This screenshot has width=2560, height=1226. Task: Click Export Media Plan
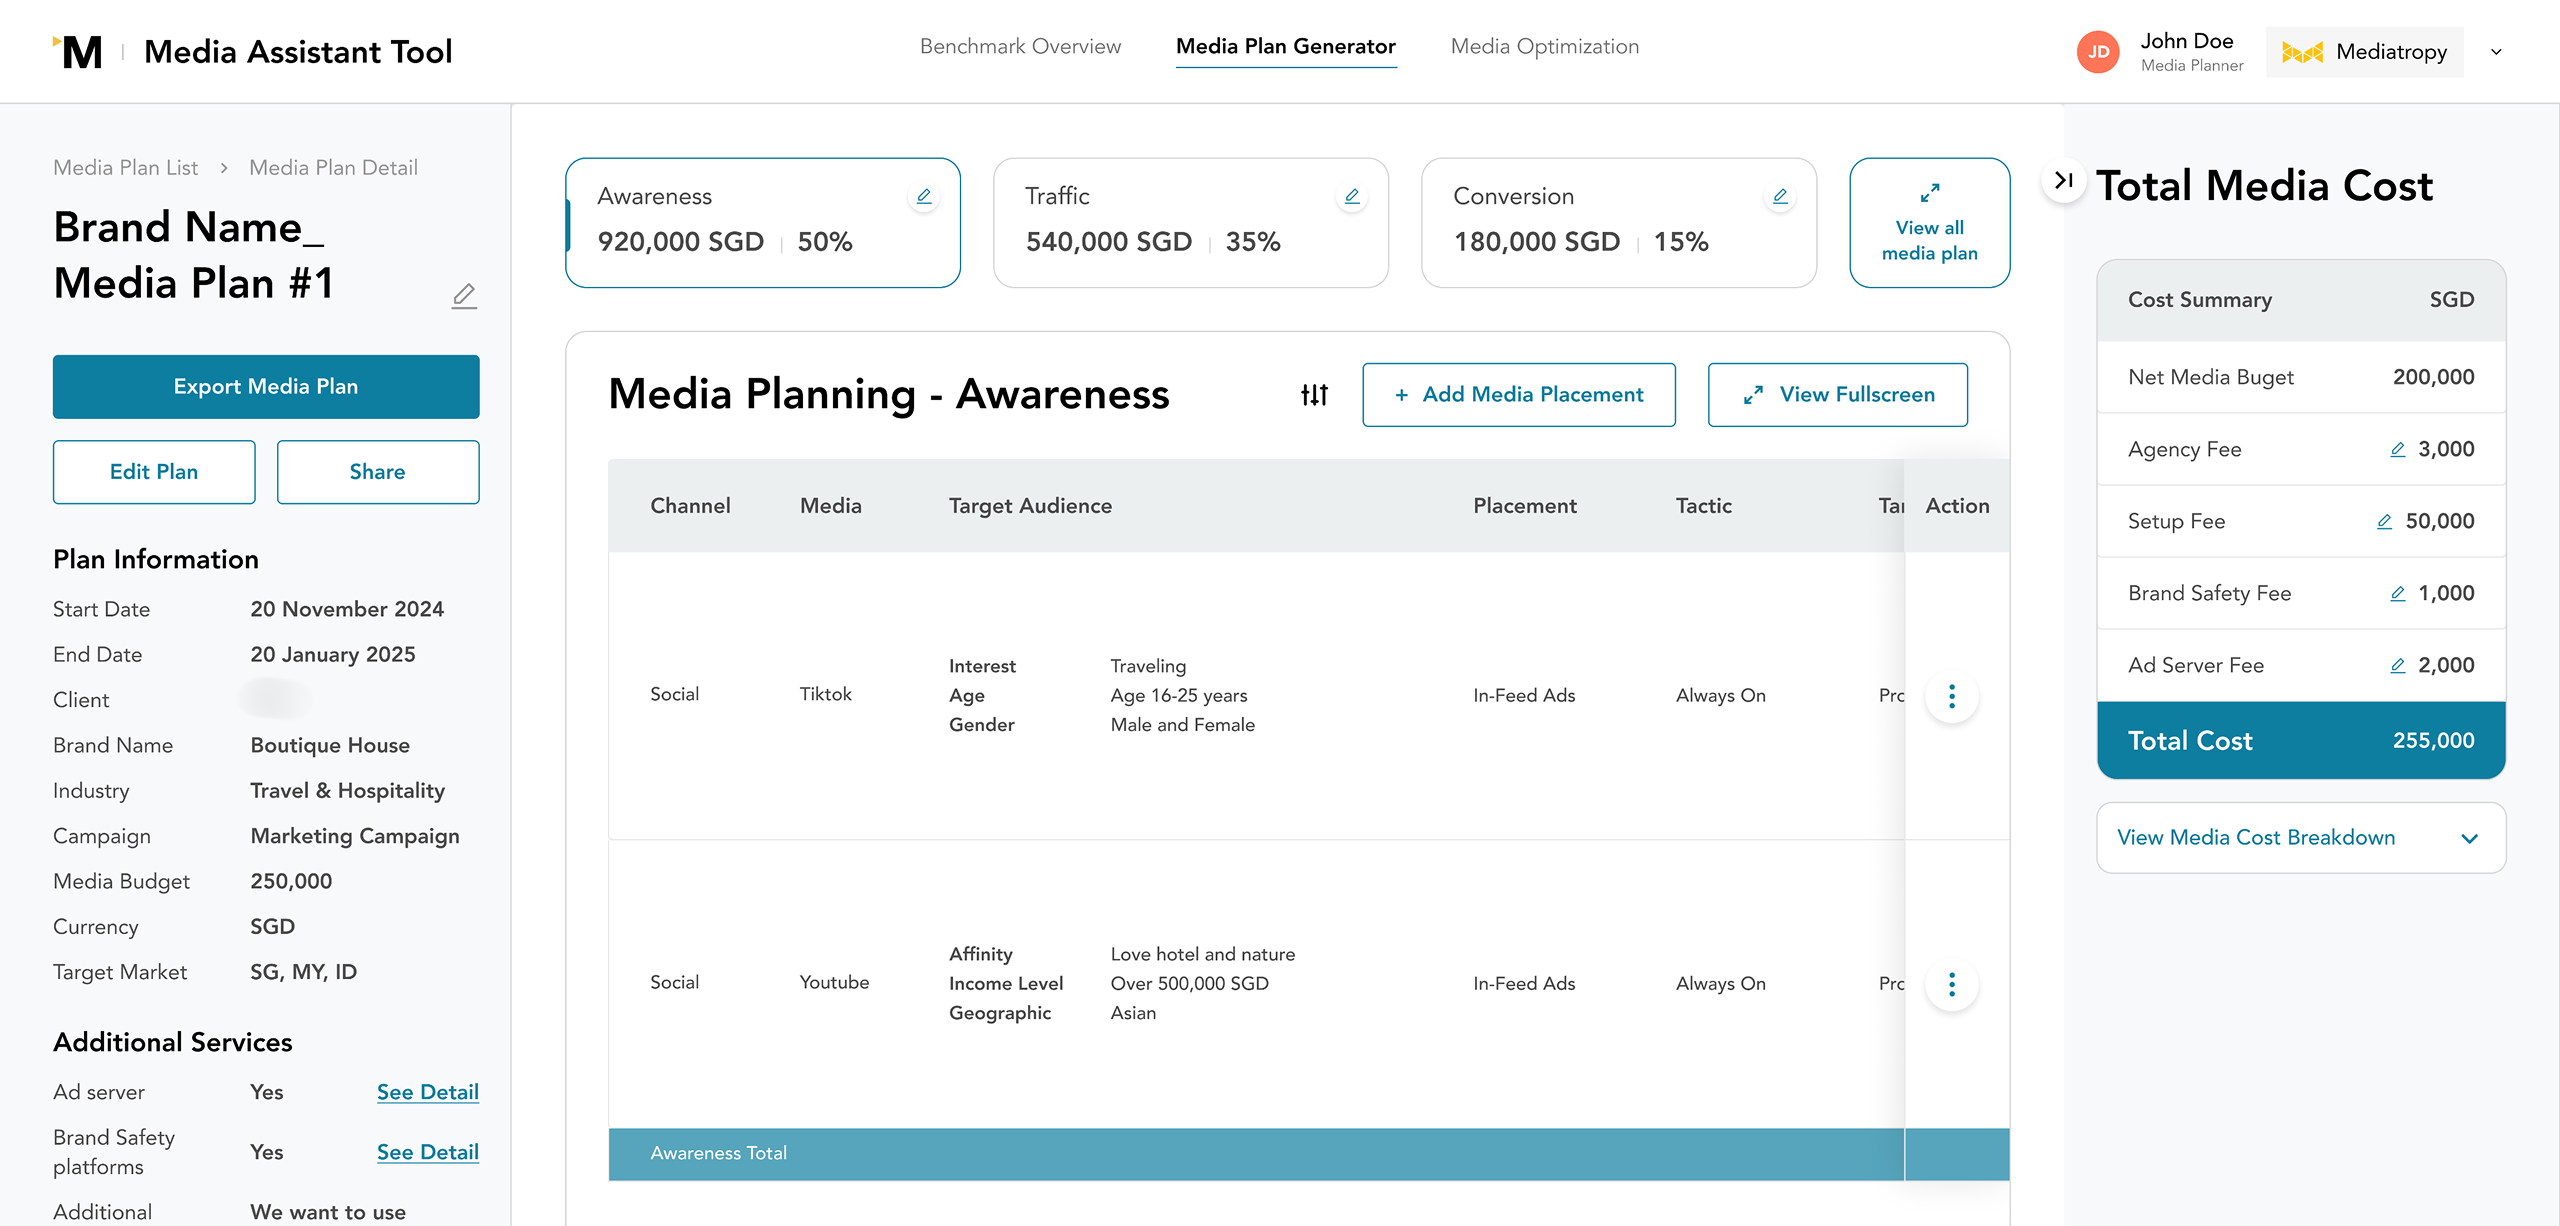click(x=265, y=387)
